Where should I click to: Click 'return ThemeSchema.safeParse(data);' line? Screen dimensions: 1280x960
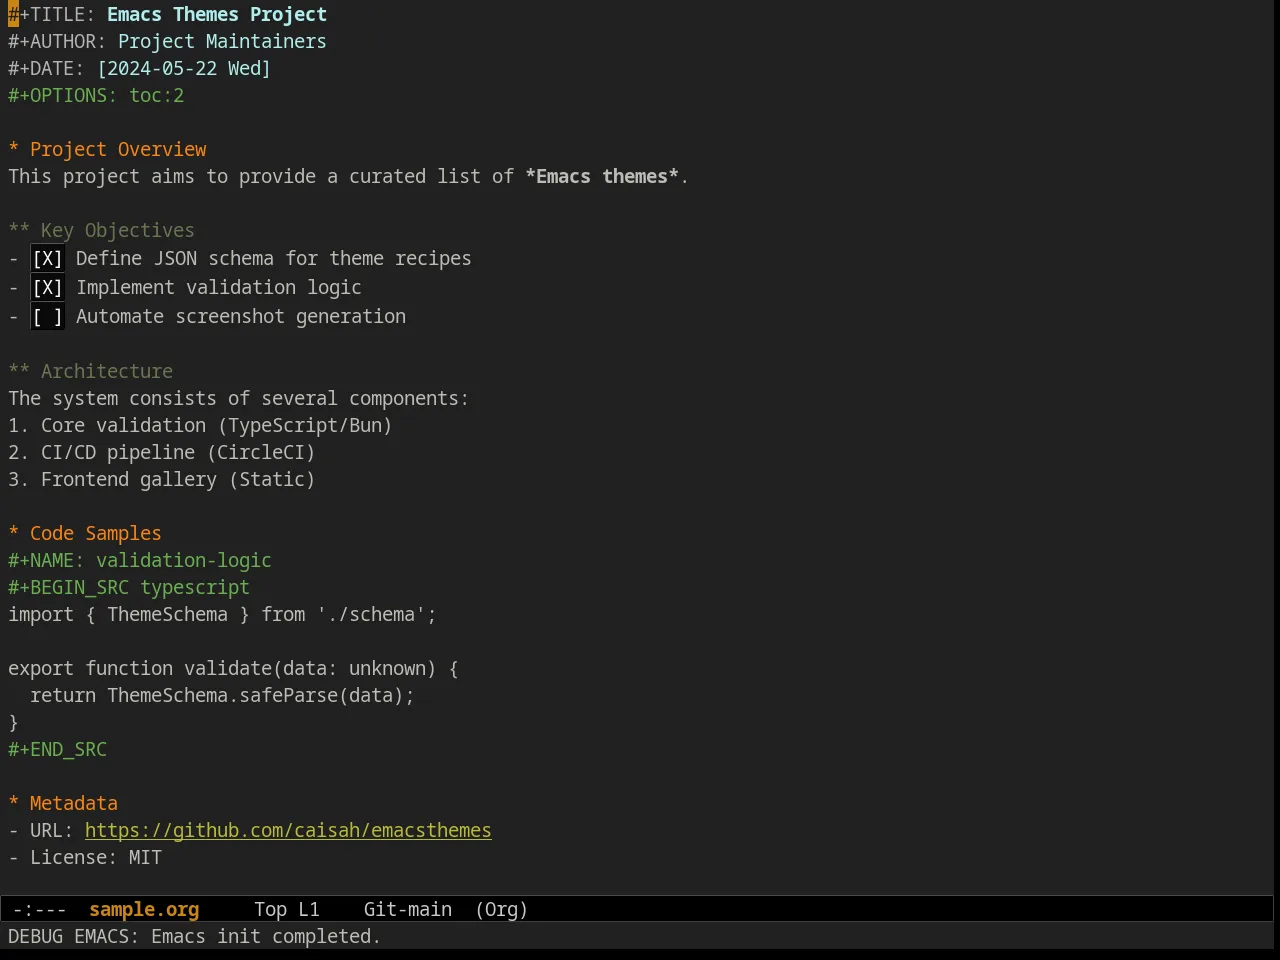click(222, 695)
